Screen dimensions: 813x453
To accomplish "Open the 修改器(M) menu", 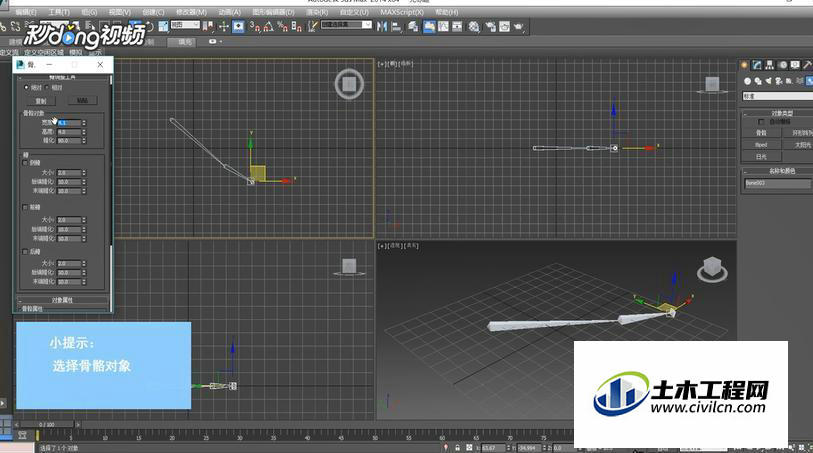I will (x=191, y=12).
